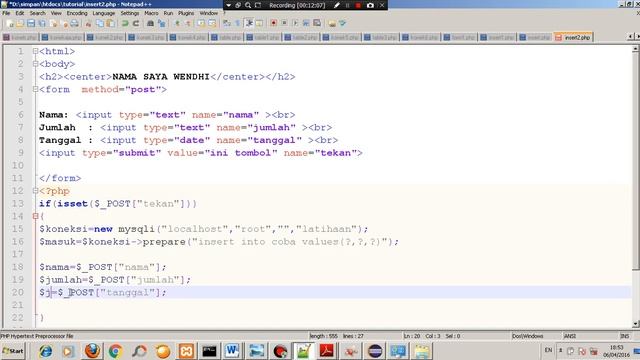
Task: Click line number 20 in the margin
Action: (17, 292)
